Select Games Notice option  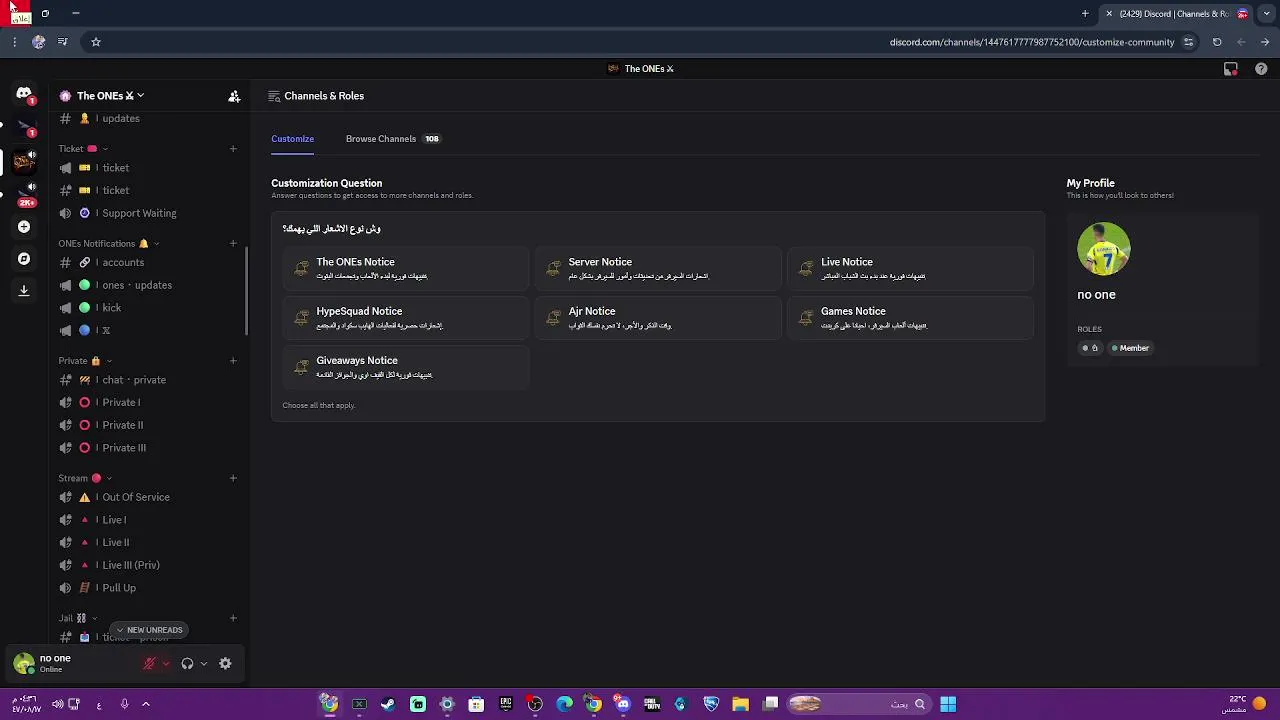911,318
